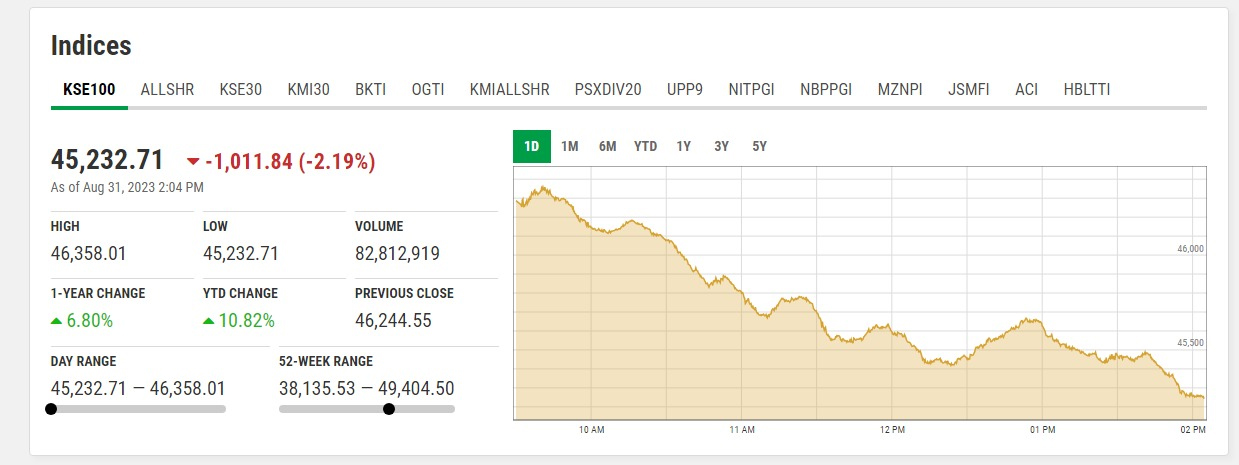Switch to the KMI30 tab
The width and height of the screenshot is (1239, 465).
[x=308, y=89]
